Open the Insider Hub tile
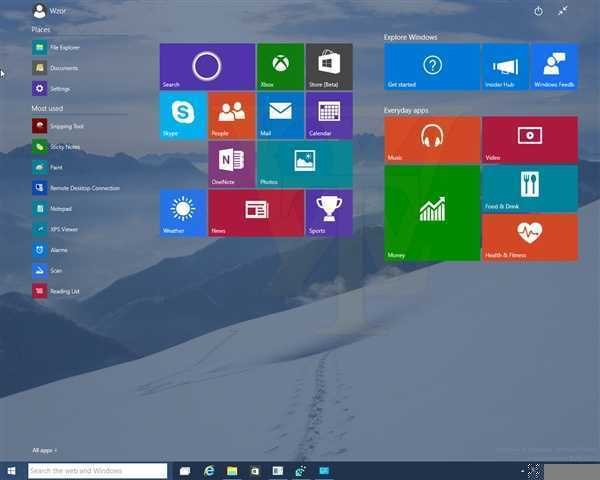 (x=505, y=67)
